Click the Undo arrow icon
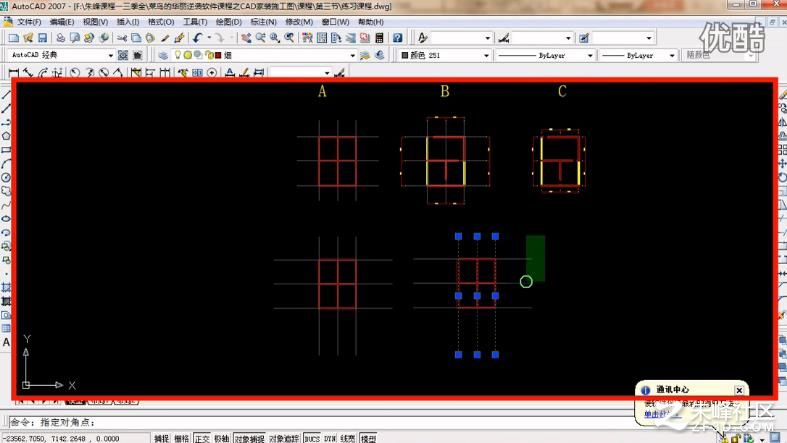Screen dimensions: 787x443 [x=197, y=38]
